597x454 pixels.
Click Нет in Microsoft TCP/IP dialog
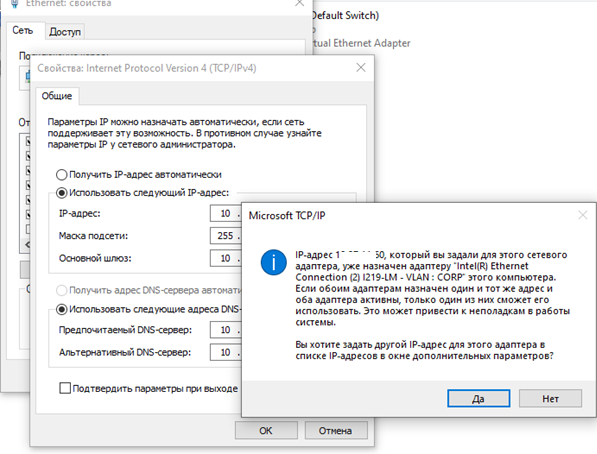pyautogui.click(x=550, y=398)
